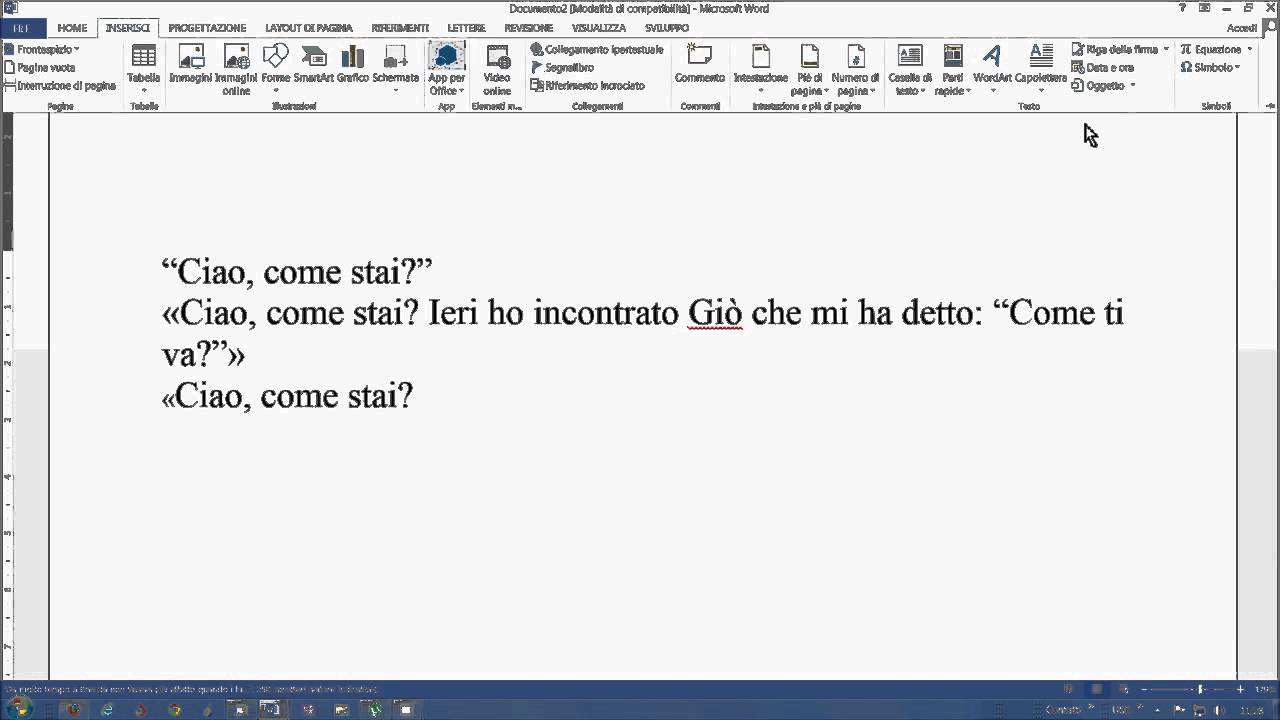Click the Accedi sign-in link

click(1241, 28)
